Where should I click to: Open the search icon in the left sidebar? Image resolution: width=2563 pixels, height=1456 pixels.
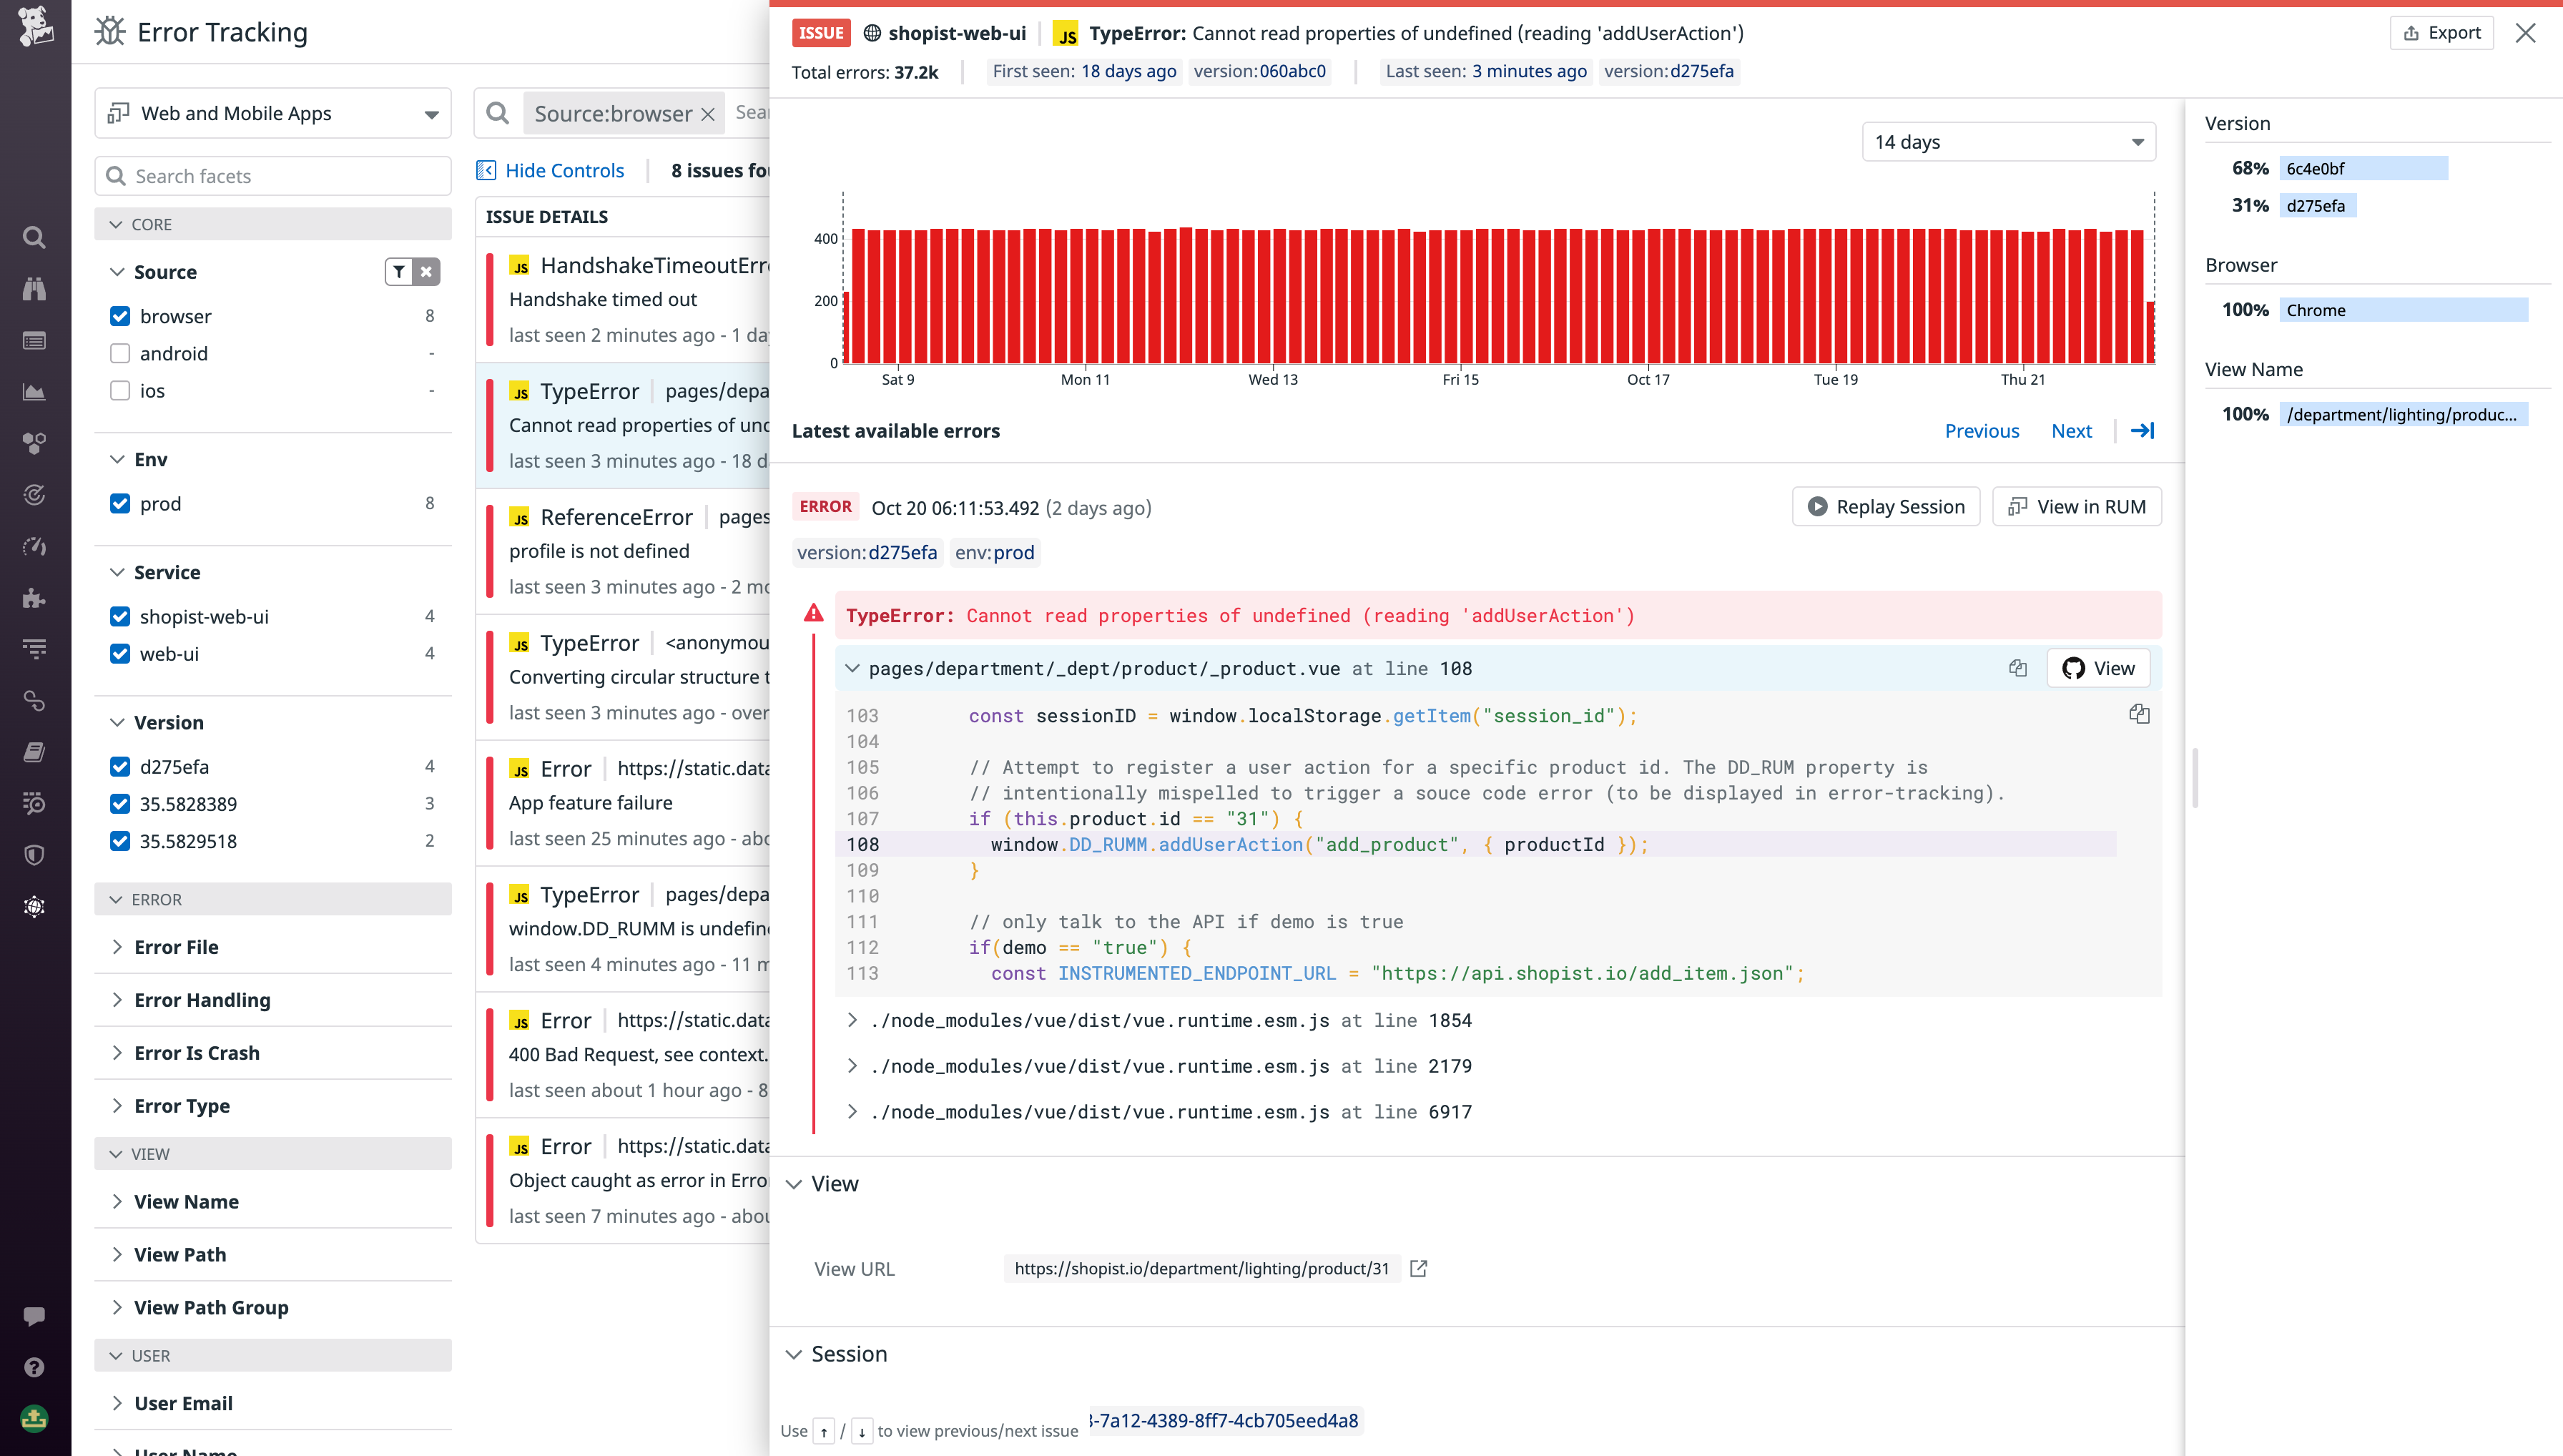coord(34,238)
